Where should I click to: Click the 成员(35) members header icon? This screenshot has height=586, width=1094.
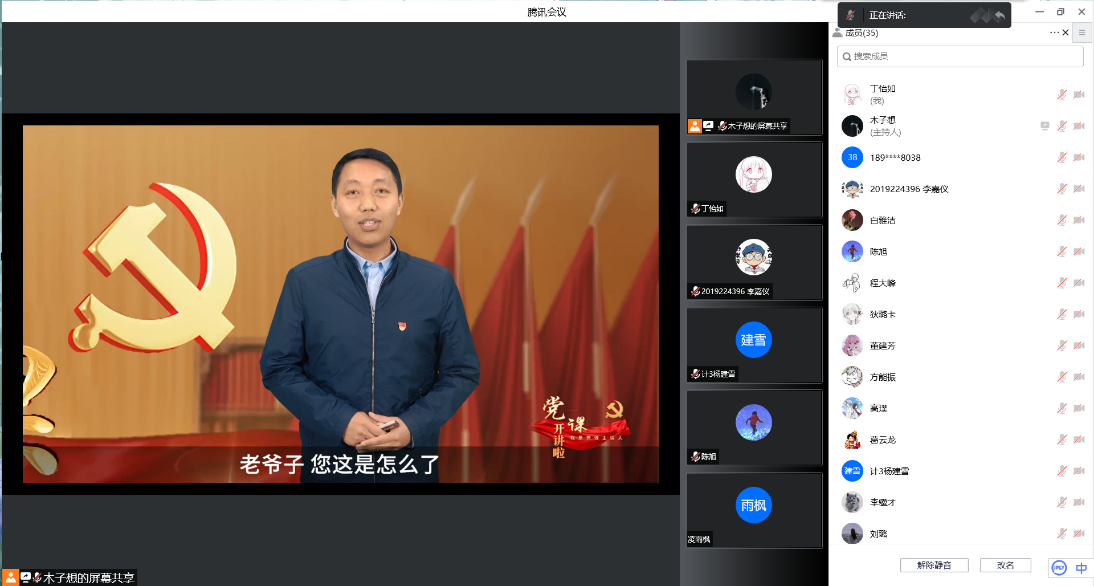coord(836,33)
